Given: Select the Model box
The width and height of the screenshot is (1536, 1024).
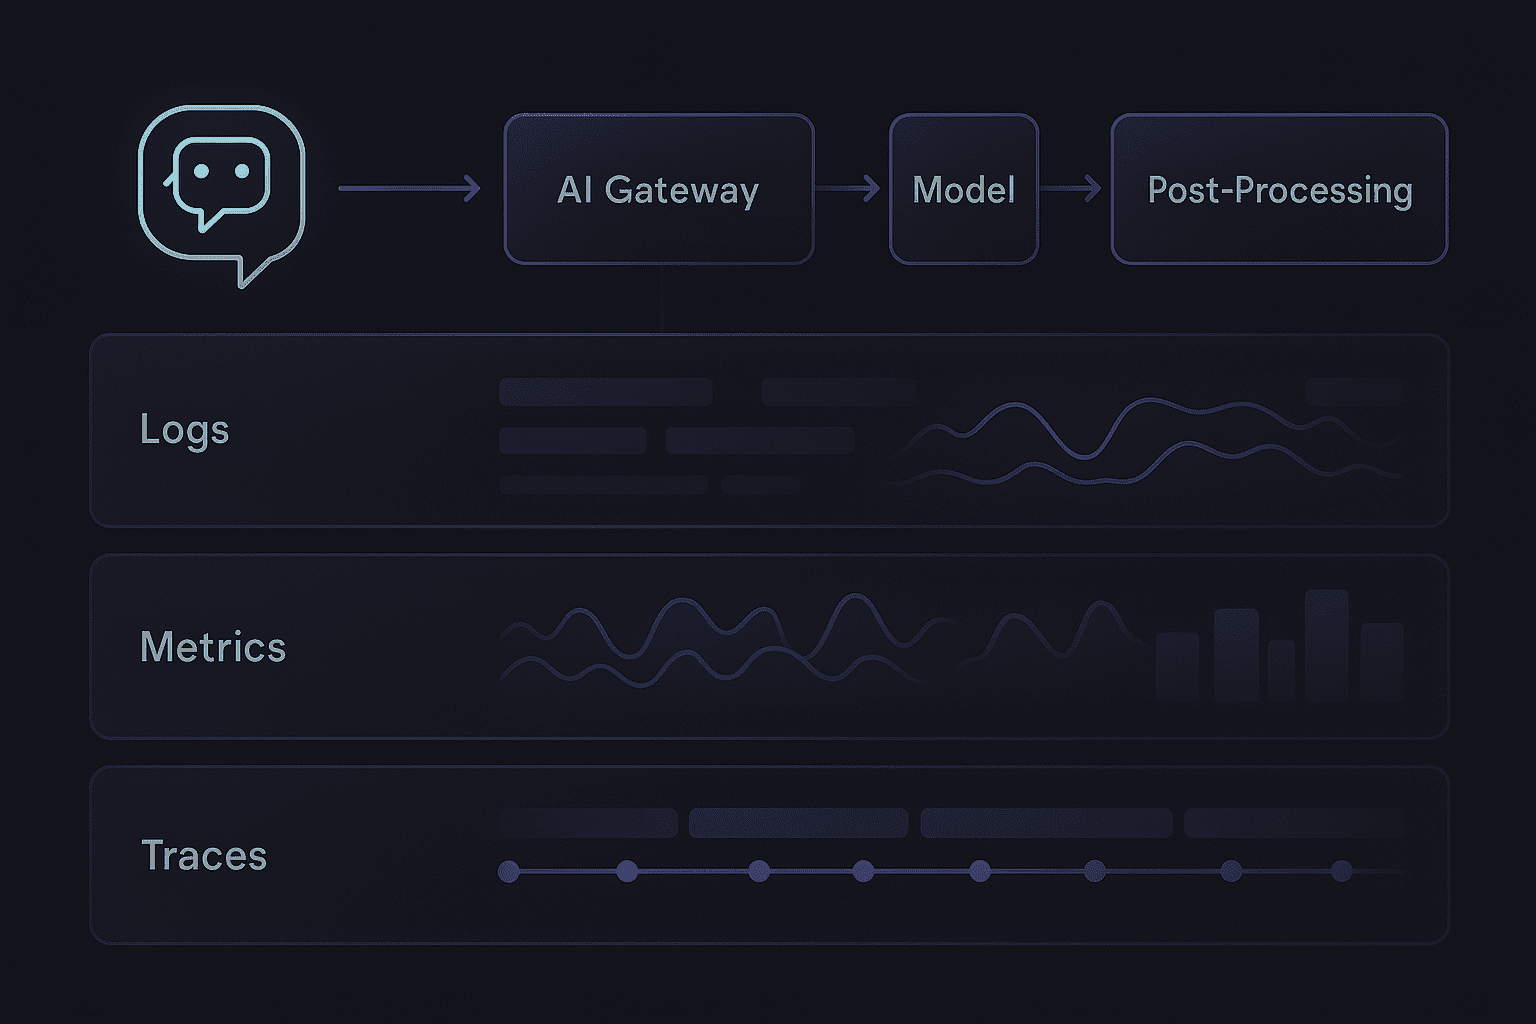Looking at the screenshot, I should pyautogui.click(x=964, y=189).
